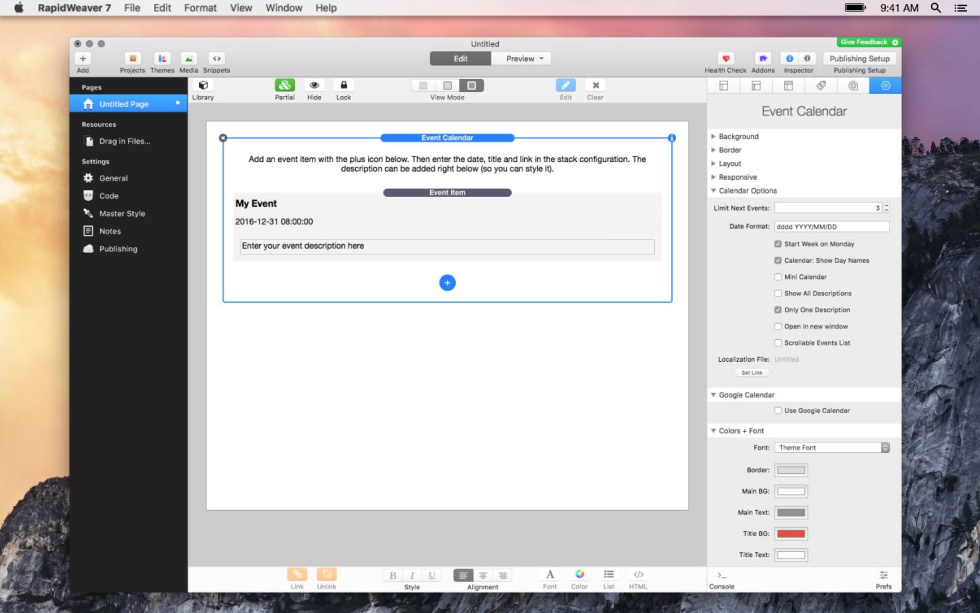The width and height of the screenshot is (980, 613).
Task: Open the stacks Library icon
Action: click(203, 86)
